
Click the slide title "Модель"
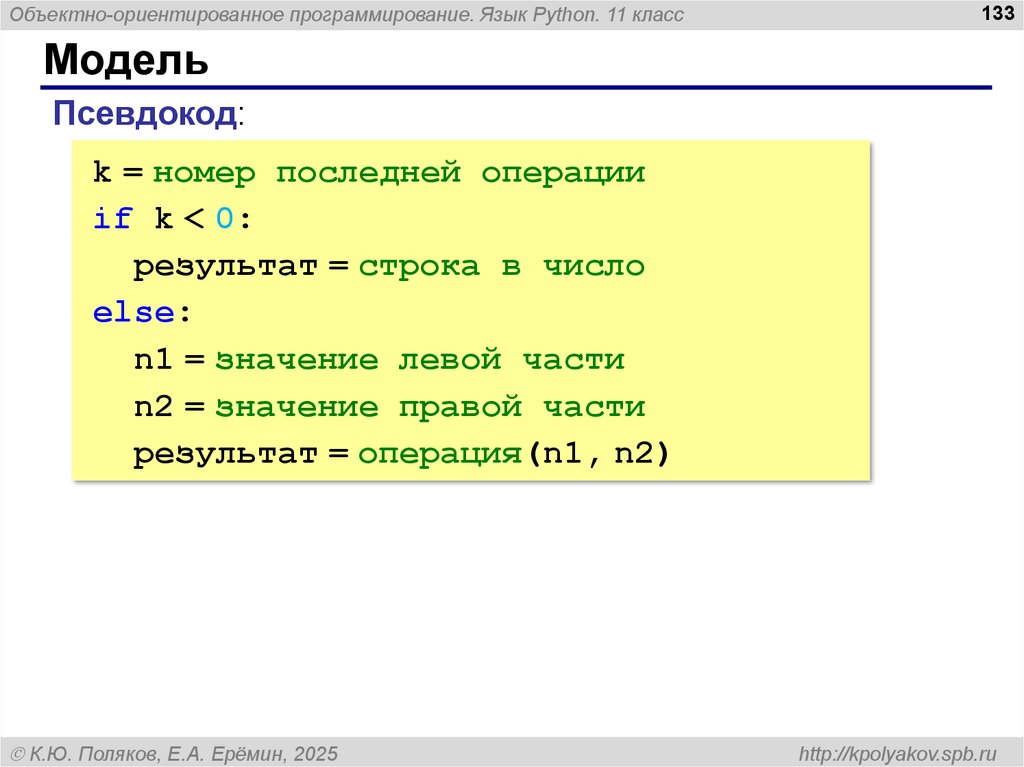[126, 61]
